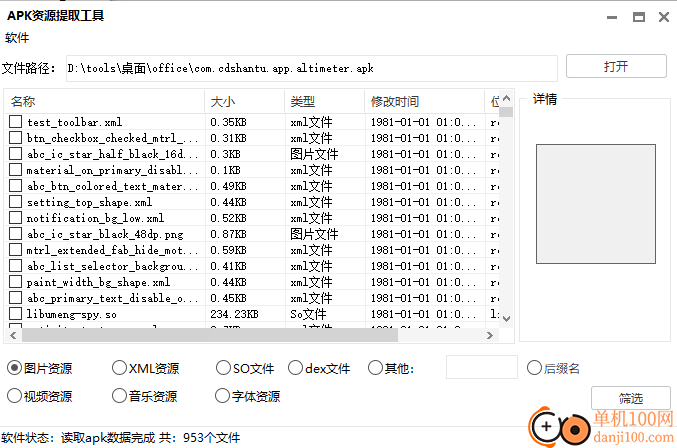Click the 其他 extension text box
The image size is (677, 448).
pyautogui.click(x=481, y=367)
